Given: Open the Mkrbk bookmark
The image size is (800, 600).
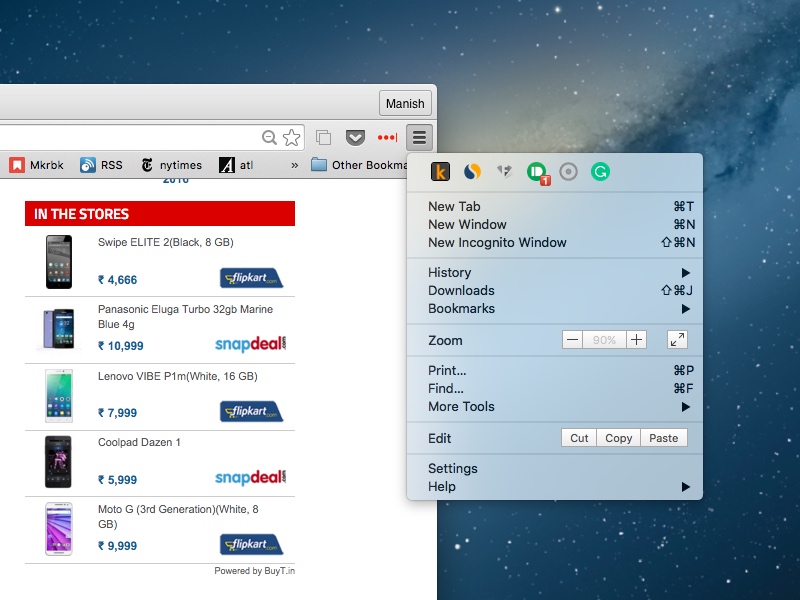Looking at the screenshot, I should point(36,165).
